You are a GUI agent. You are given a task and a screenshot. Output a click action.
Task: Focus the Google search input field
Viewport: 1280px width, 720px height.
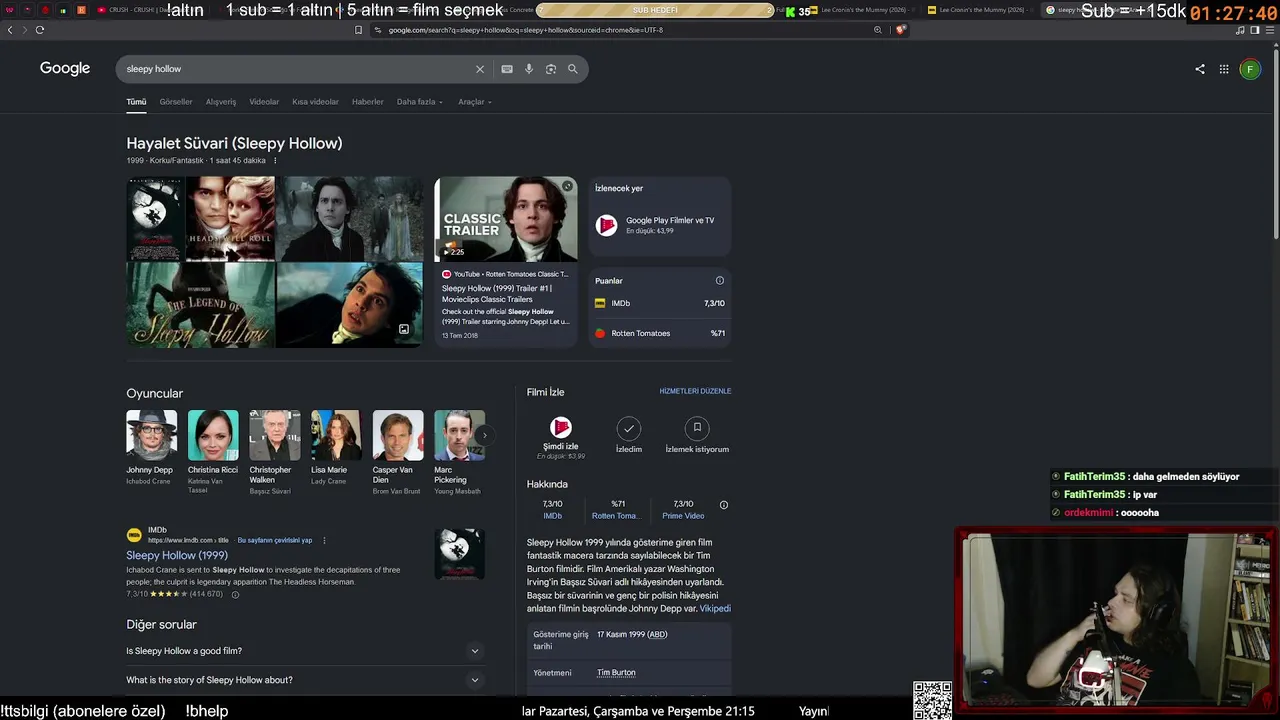coord(296,69)
